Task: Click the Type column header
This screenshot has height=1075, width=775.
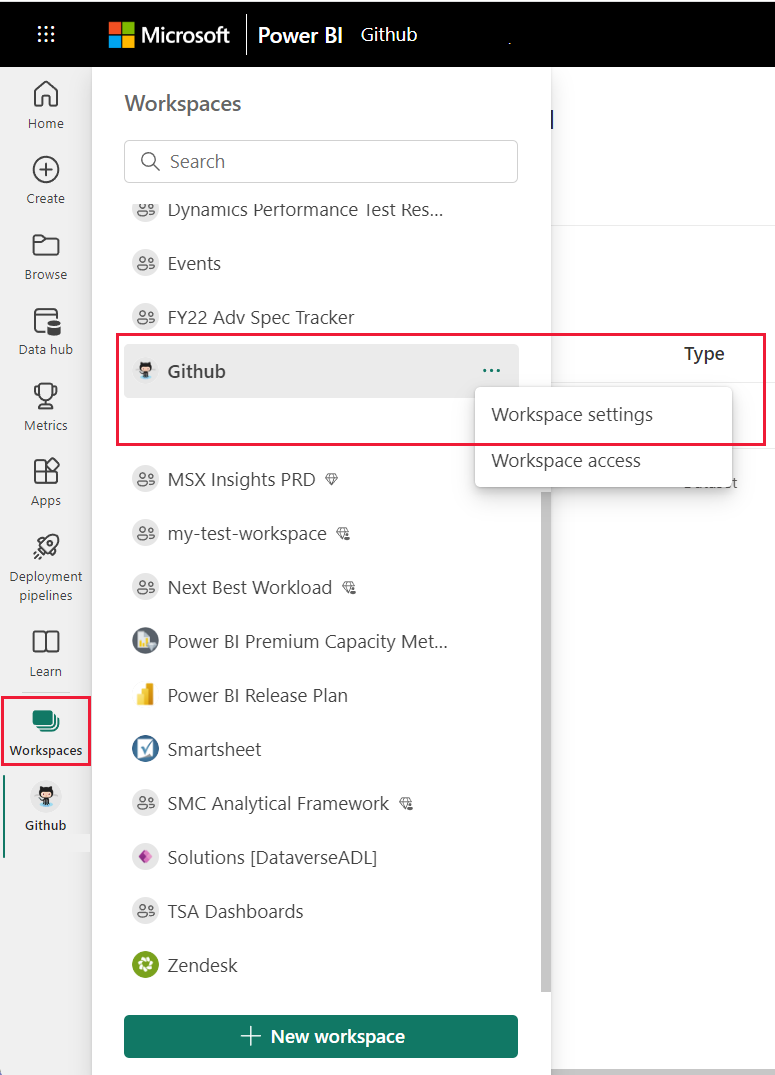Action: 704,354
